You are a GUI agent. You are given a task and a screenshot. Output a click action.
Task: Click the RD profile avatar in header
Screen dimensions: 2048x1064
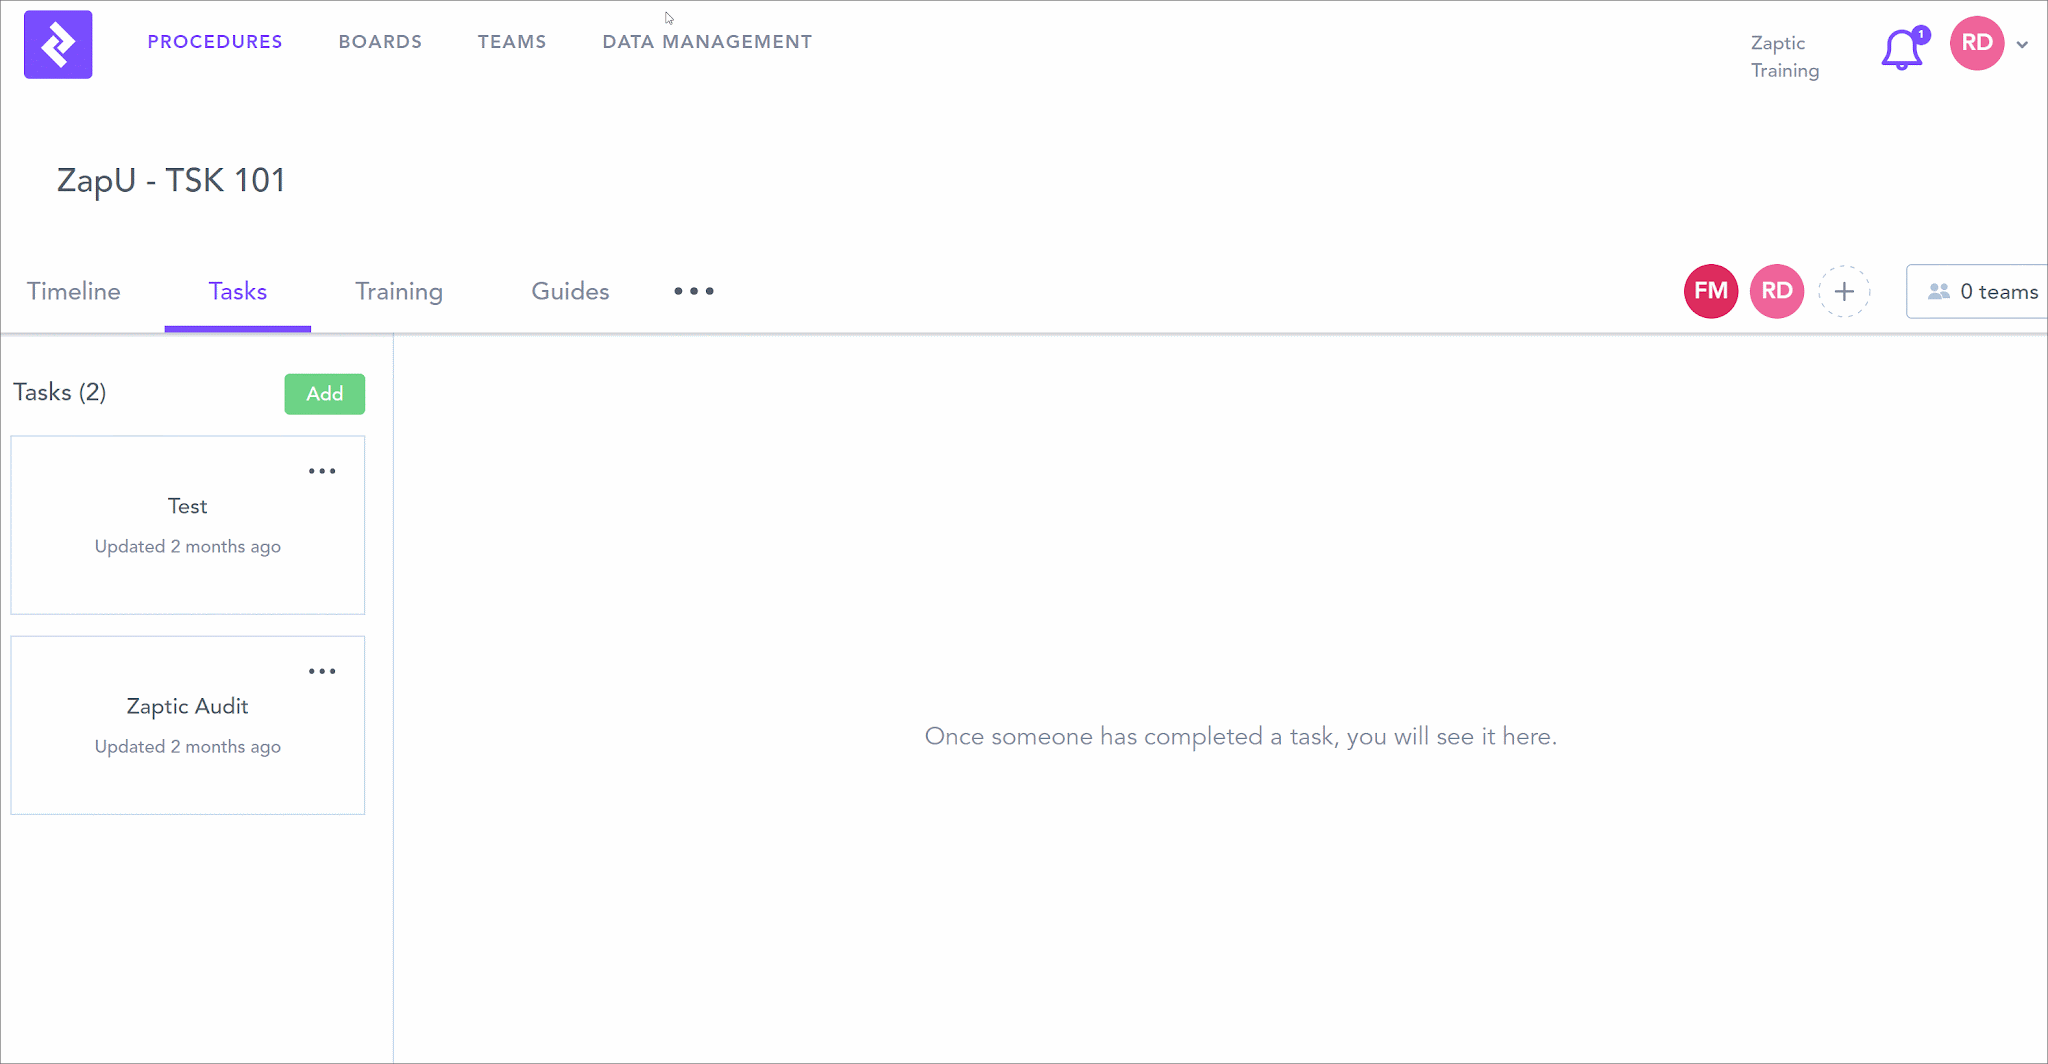point(1976,43)
